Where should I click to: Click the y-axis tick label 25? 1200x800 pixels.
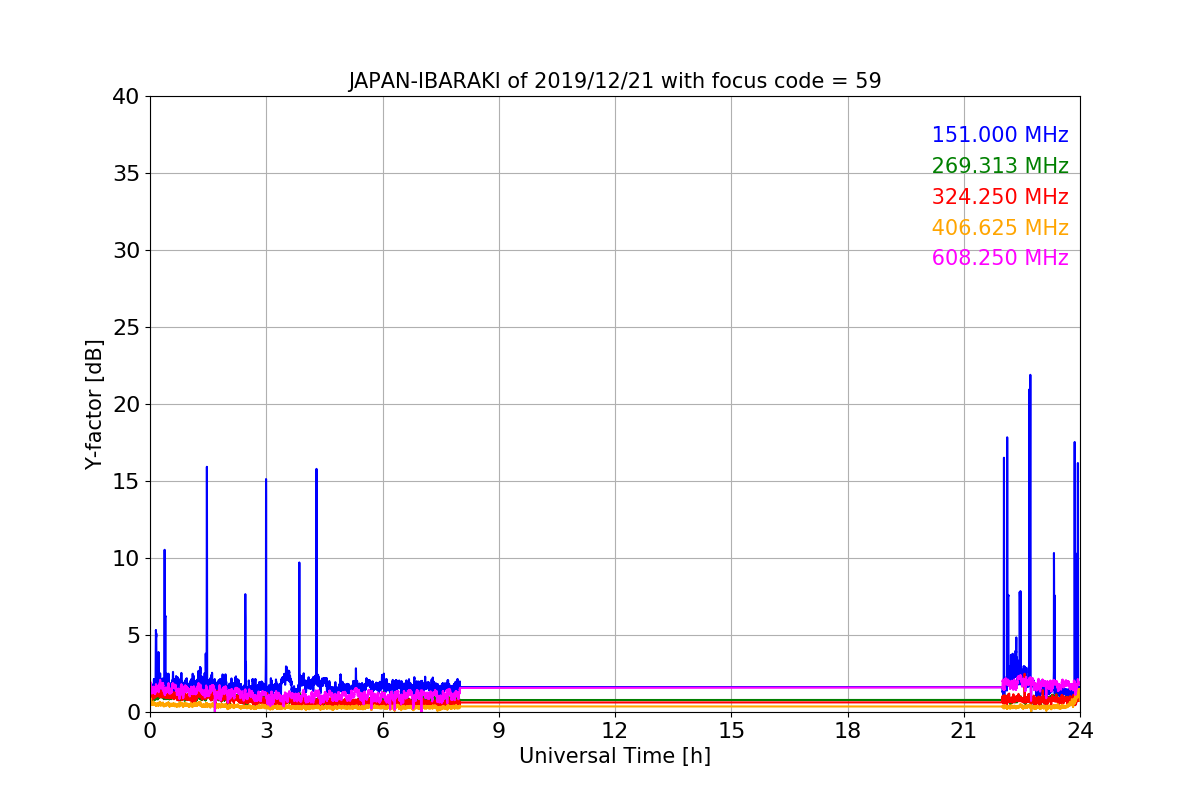126,328
